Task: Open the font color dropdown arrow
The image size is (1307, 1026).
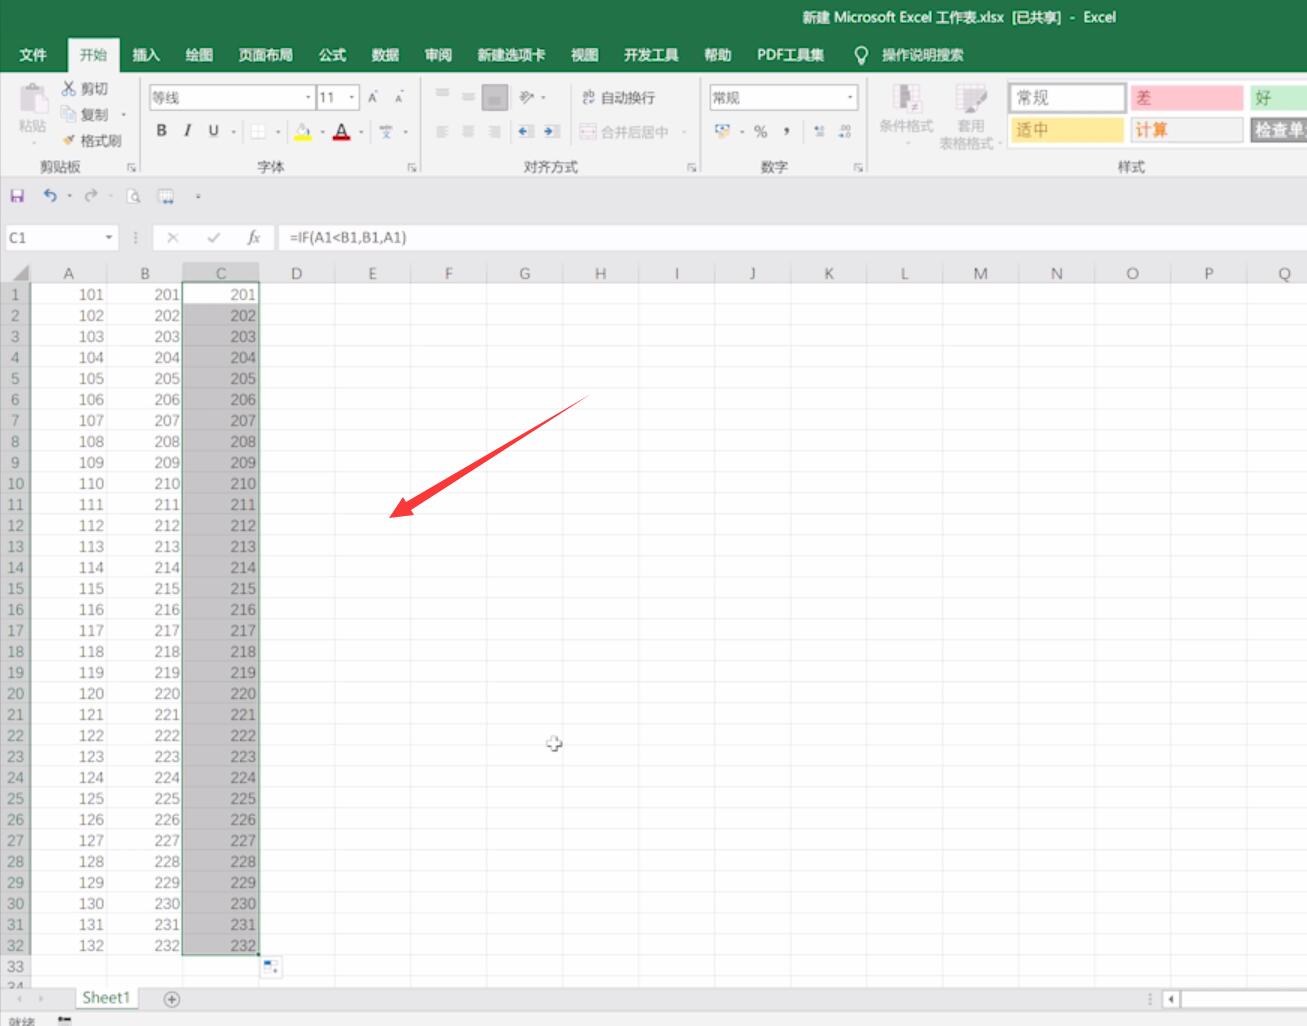Action: (361, 131)
